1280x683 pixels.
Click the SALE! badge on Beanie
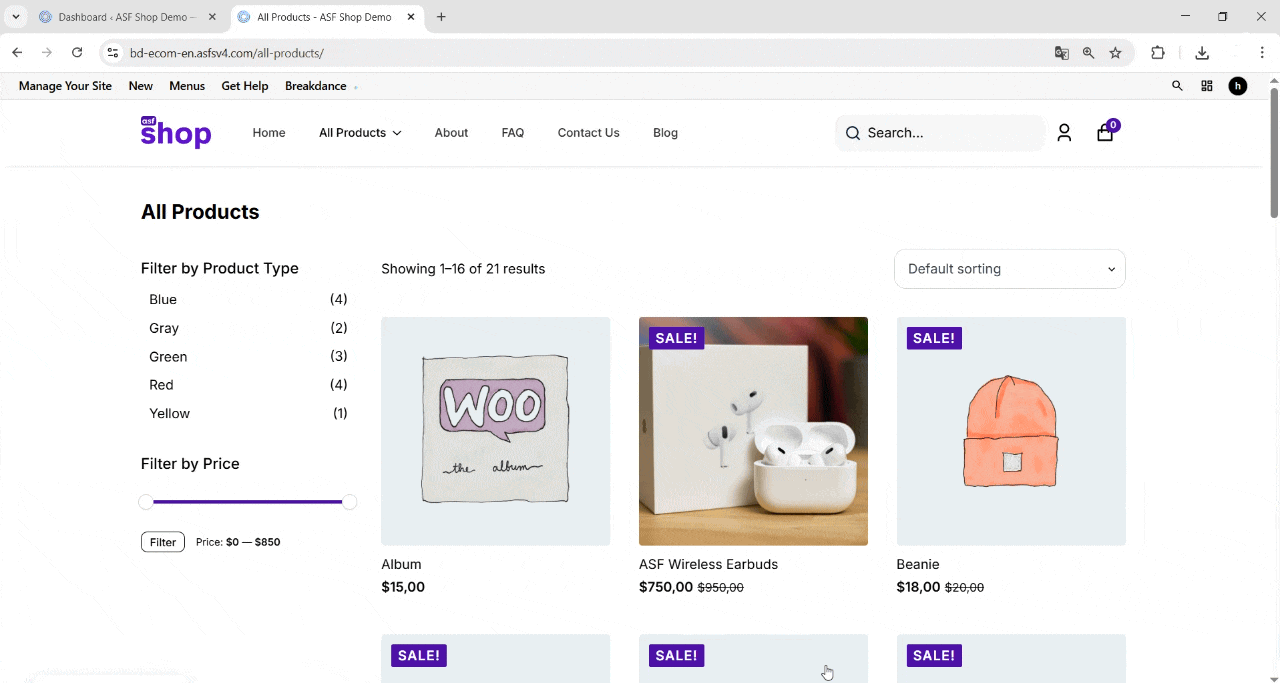[x=934, y=338]
